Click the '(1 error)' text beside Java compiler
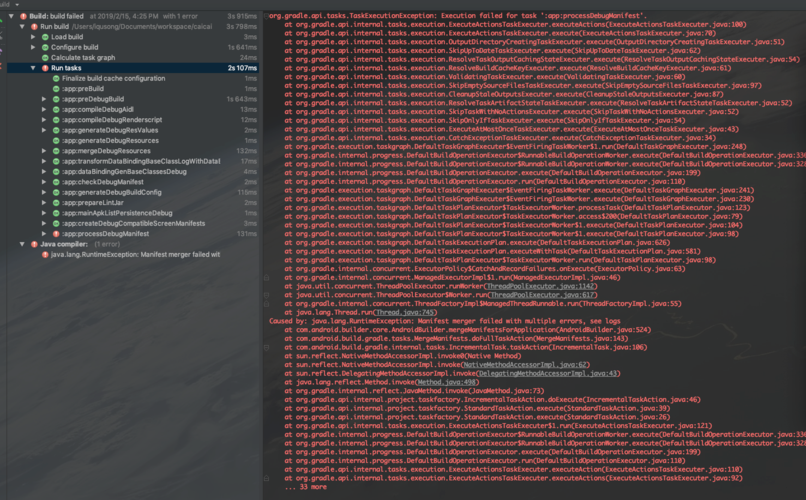The width and height of the screenshot is (806, 500). pyautogui.click(x=107, y=244)
